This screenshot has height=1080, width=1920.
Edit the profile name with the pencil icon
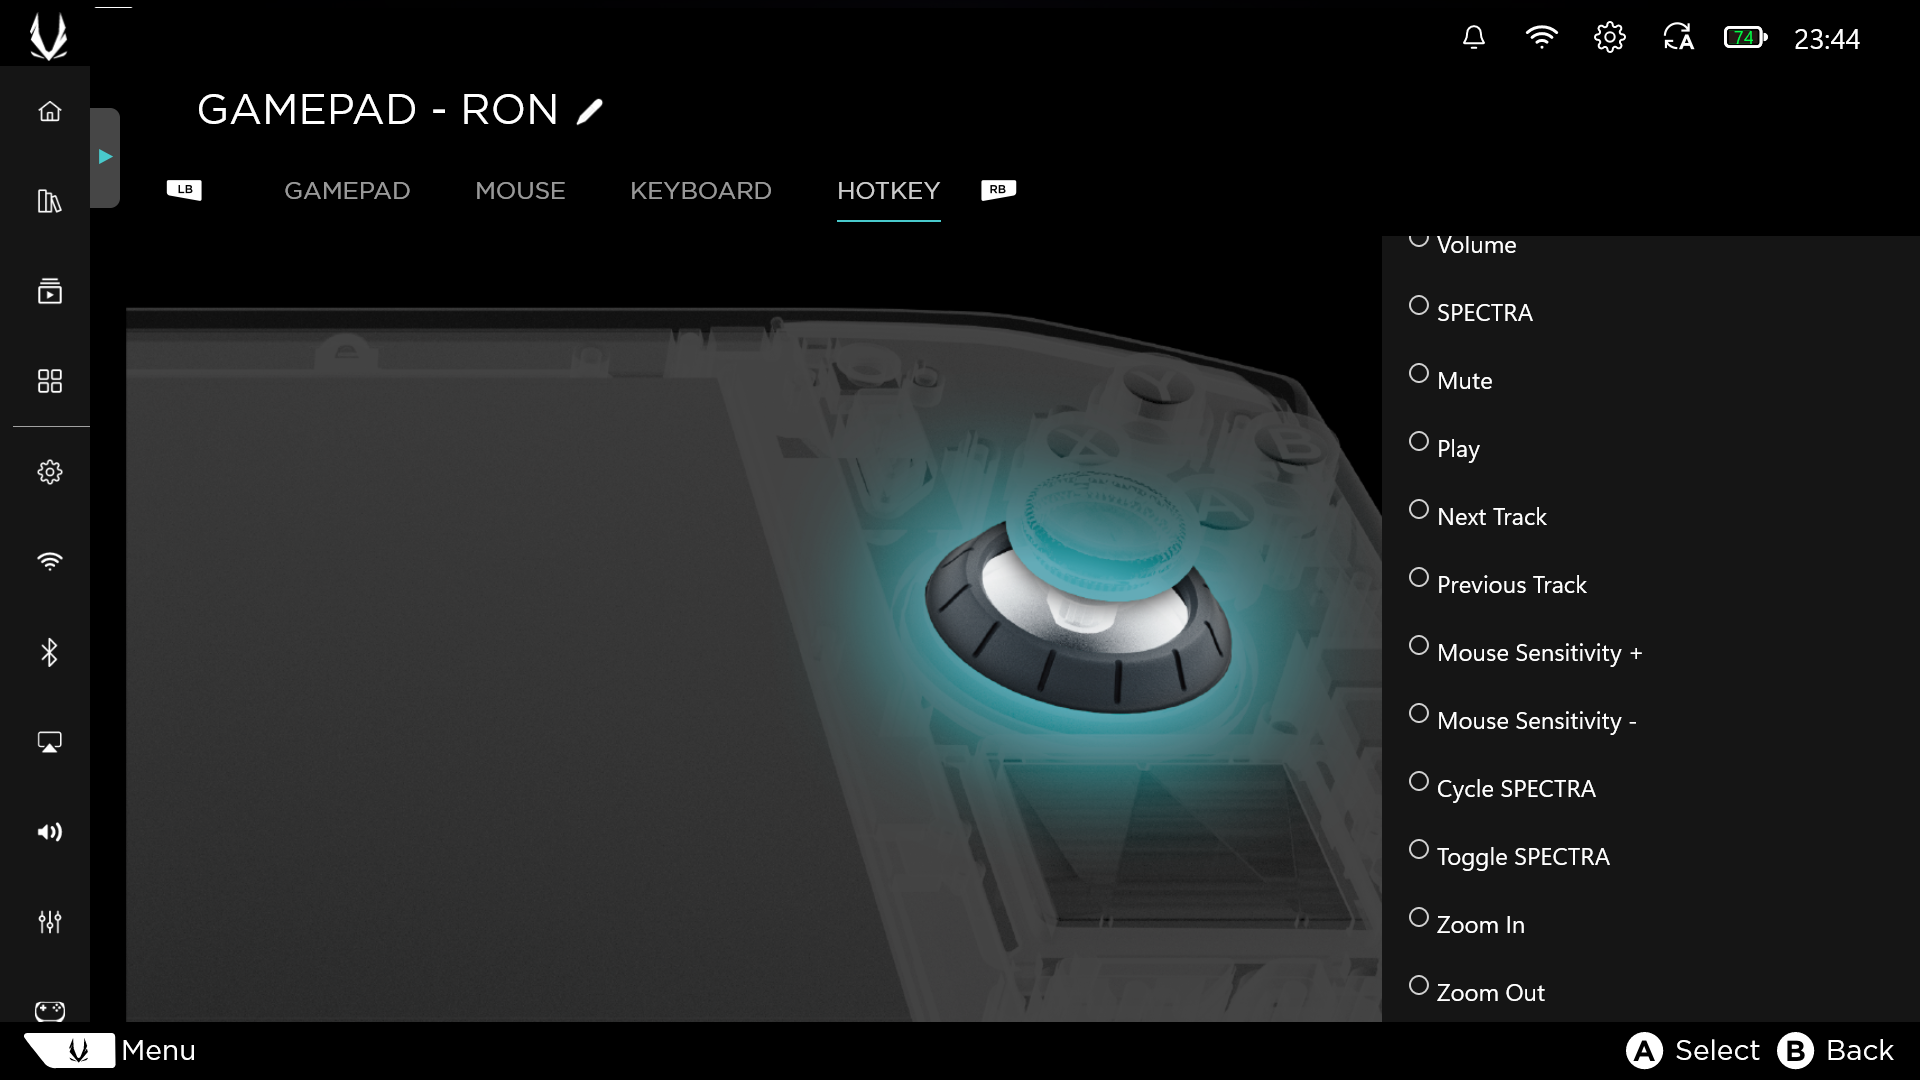click(x=590, y=111)
